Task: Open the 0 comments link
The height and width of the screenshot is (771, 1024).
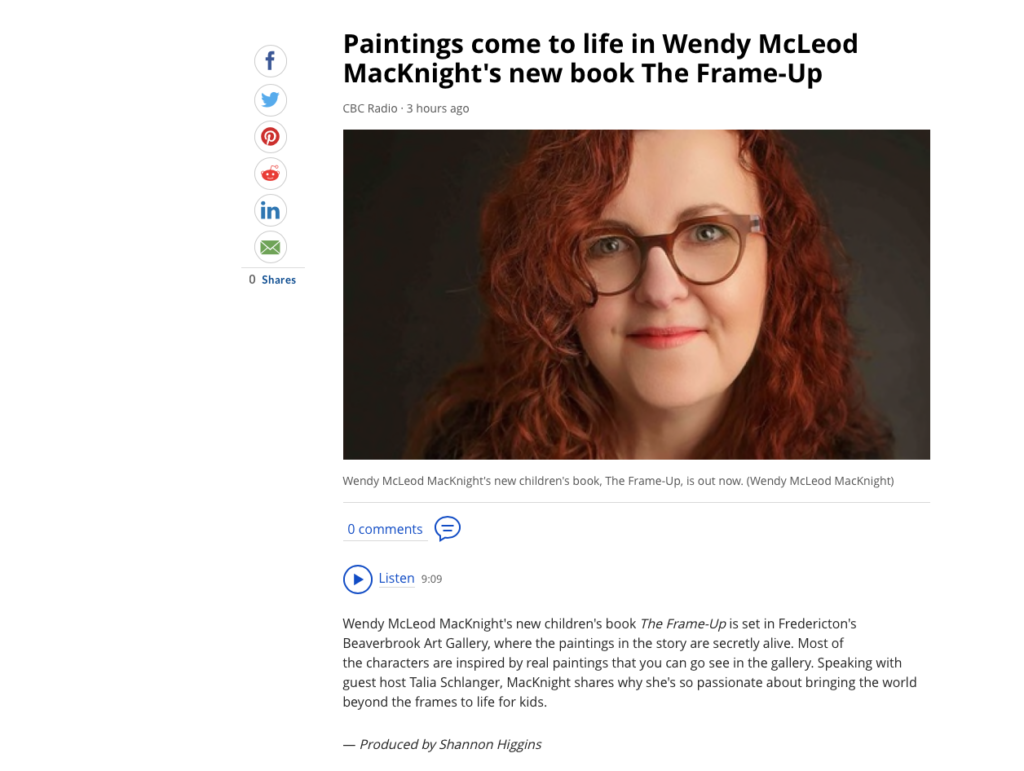Action: (x=385, y=529)
